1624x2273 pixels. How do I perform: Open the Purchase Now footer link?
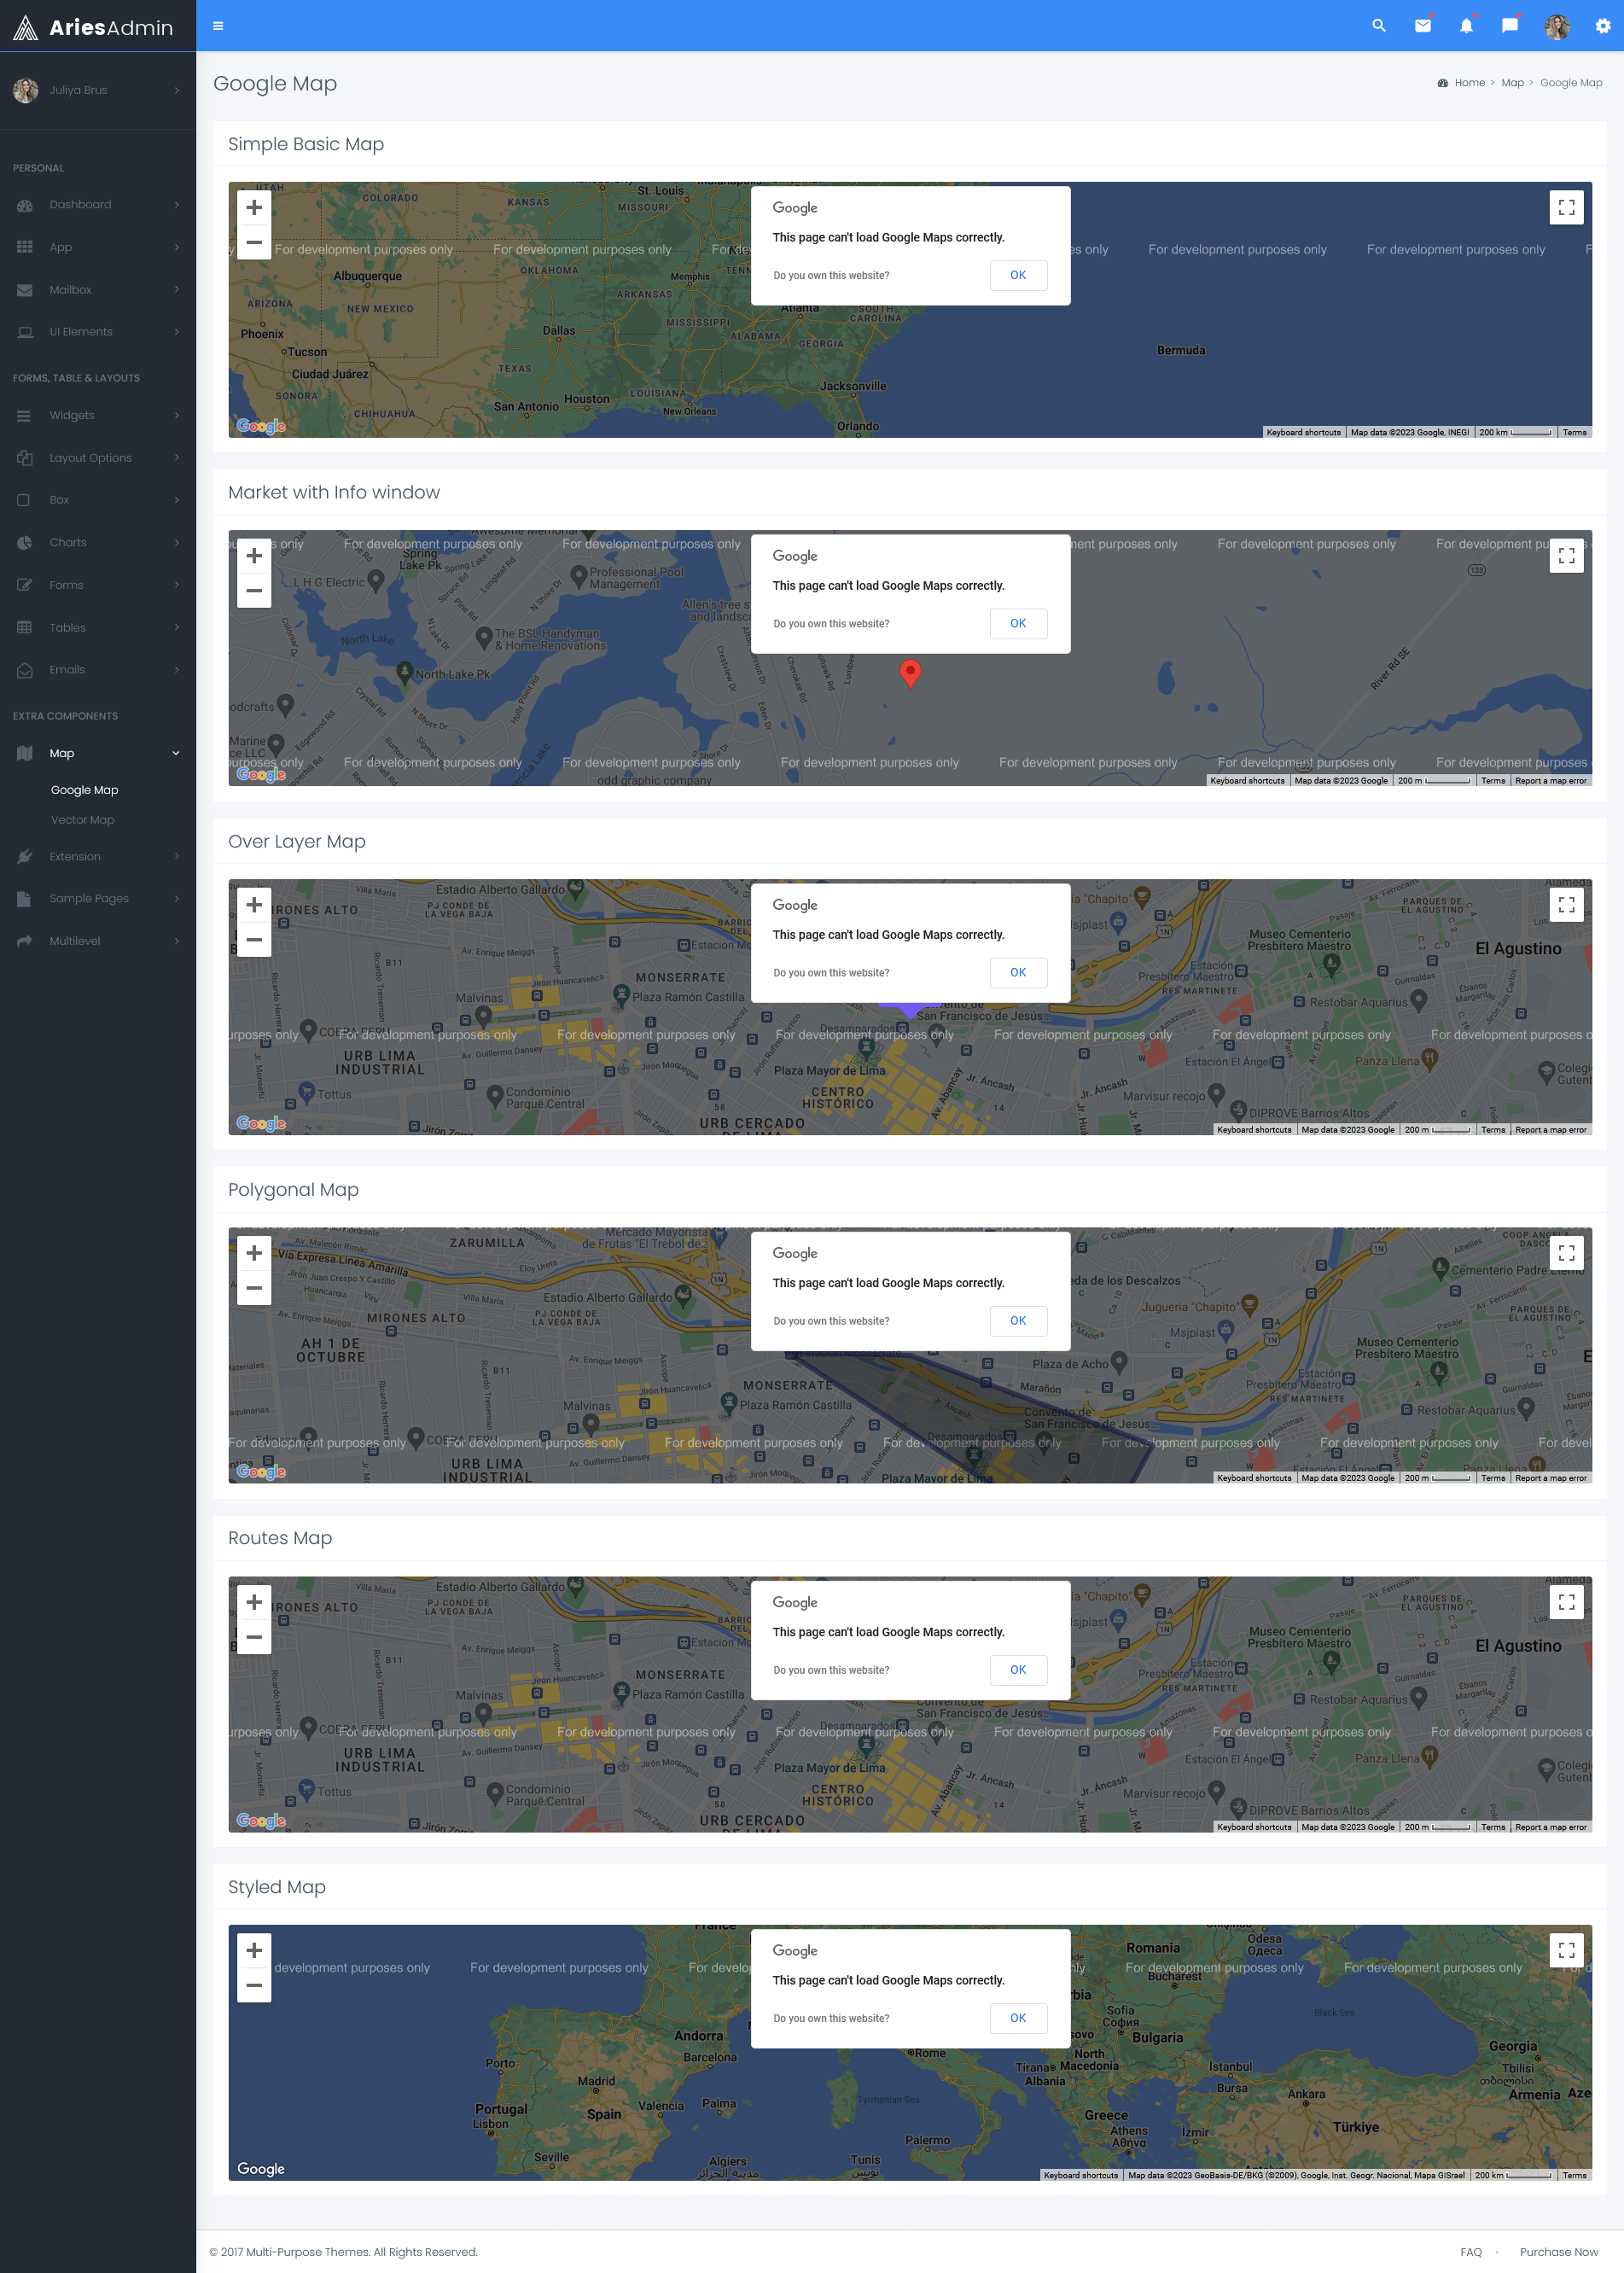(1558, 2252)
